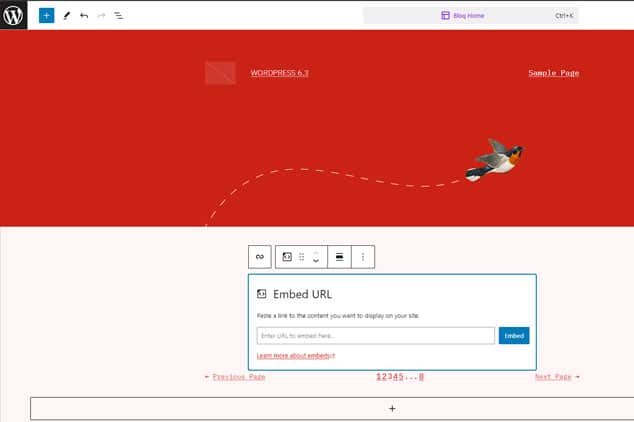Grab the block drag handle
This screenshot has height=422, width=634.
[302, 257]
